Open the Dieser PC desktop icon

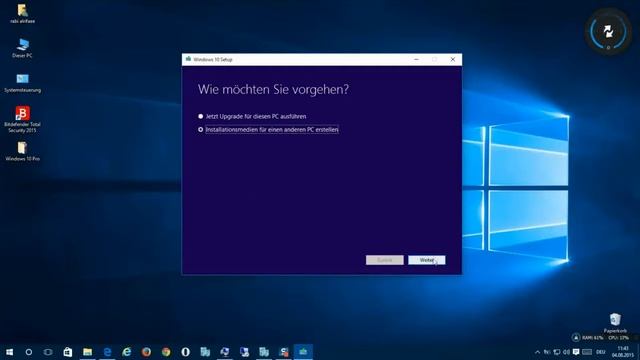(x=22, y=48)
